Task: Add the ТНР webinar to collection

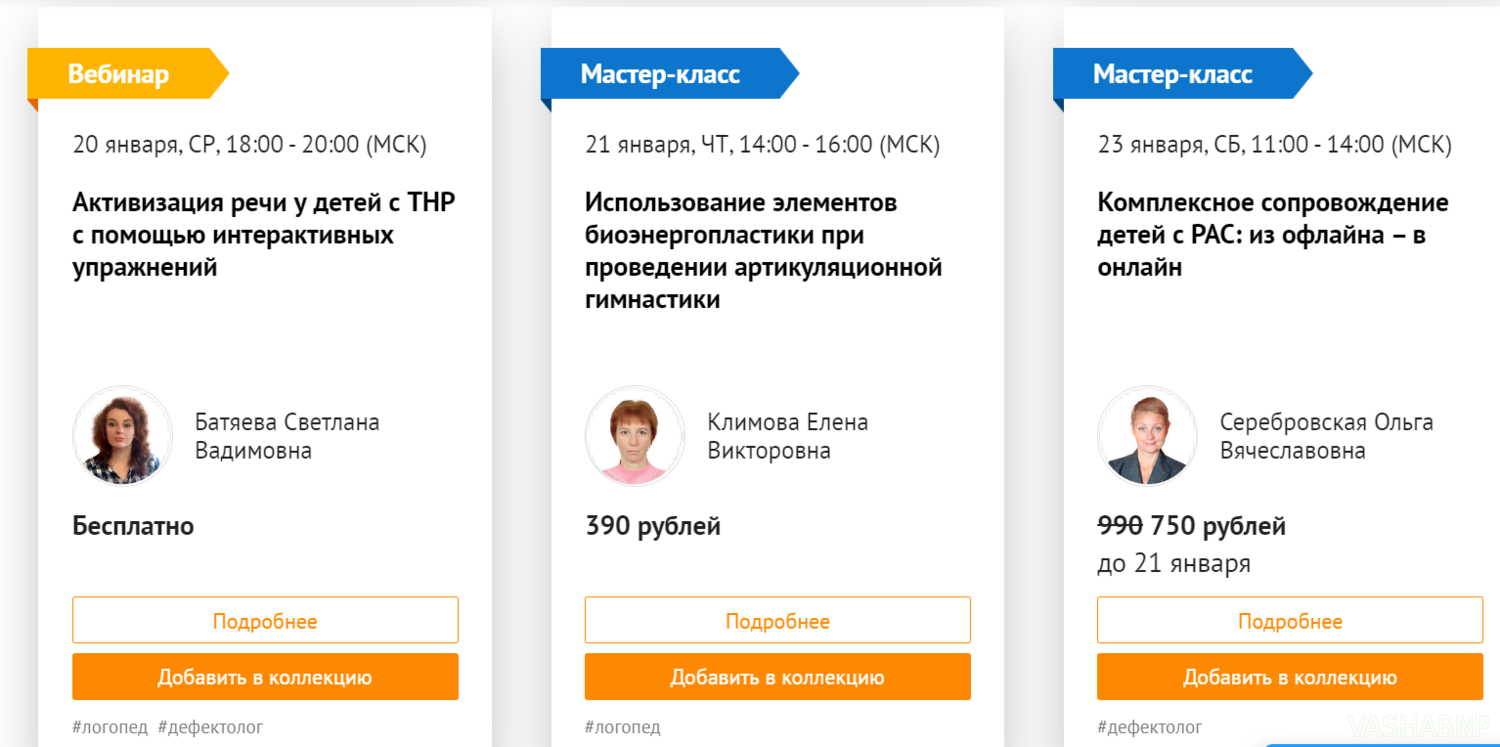Action: coord(265,677)
